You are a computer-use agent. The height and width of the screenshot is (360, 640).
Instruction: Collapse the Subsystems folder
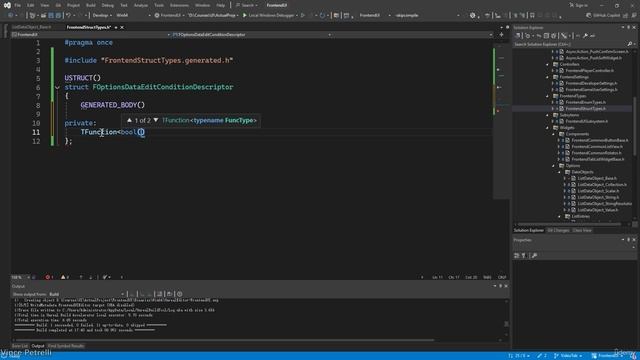point(548,115)
